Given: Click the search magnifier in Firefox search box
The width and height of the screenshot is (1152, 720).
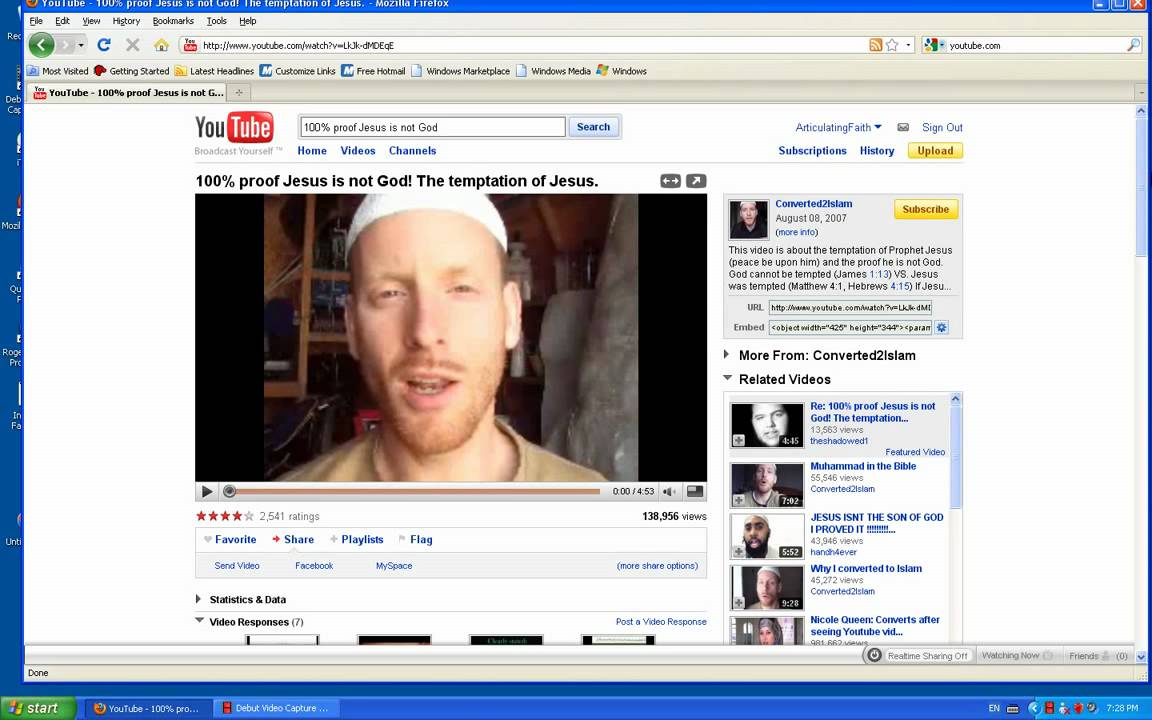Looking at the screenshot, I should (1133, 45).
